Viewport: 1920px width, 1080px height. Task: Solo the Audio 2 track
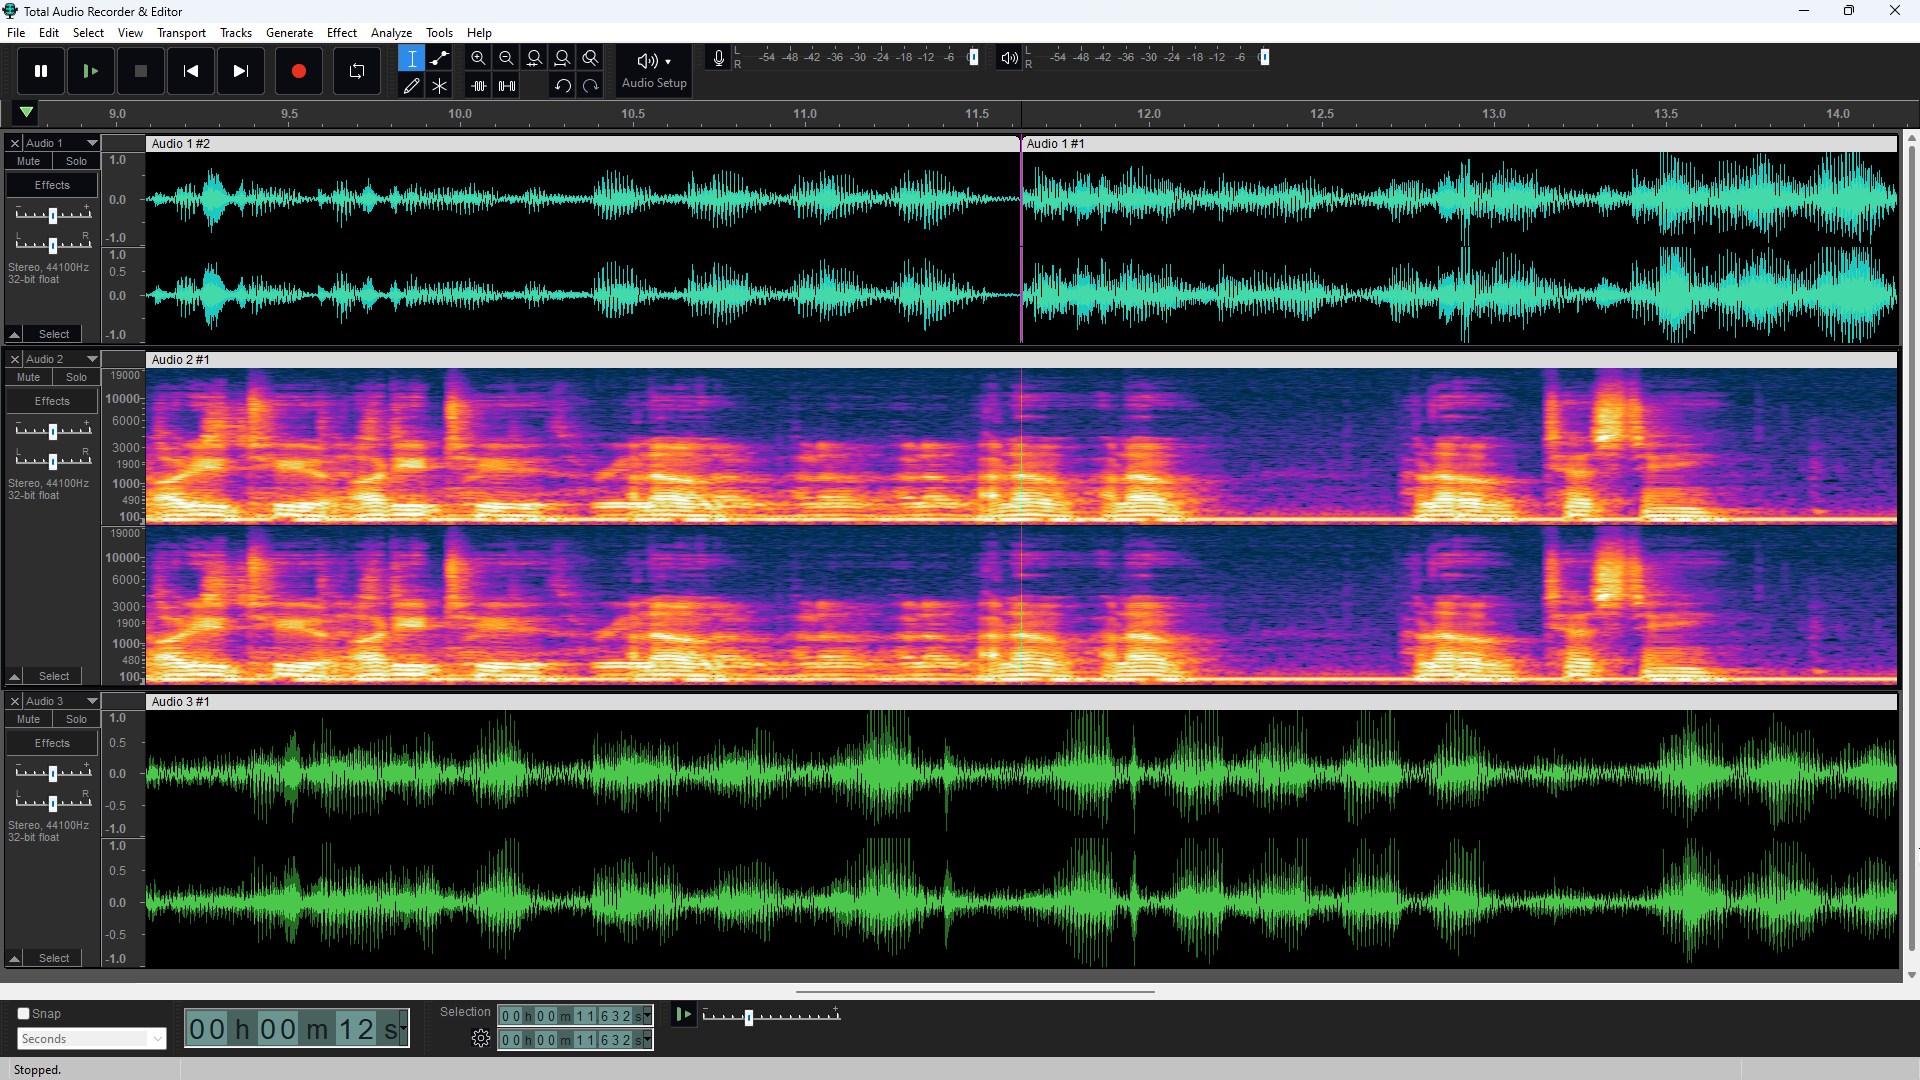tap(75, 376)
